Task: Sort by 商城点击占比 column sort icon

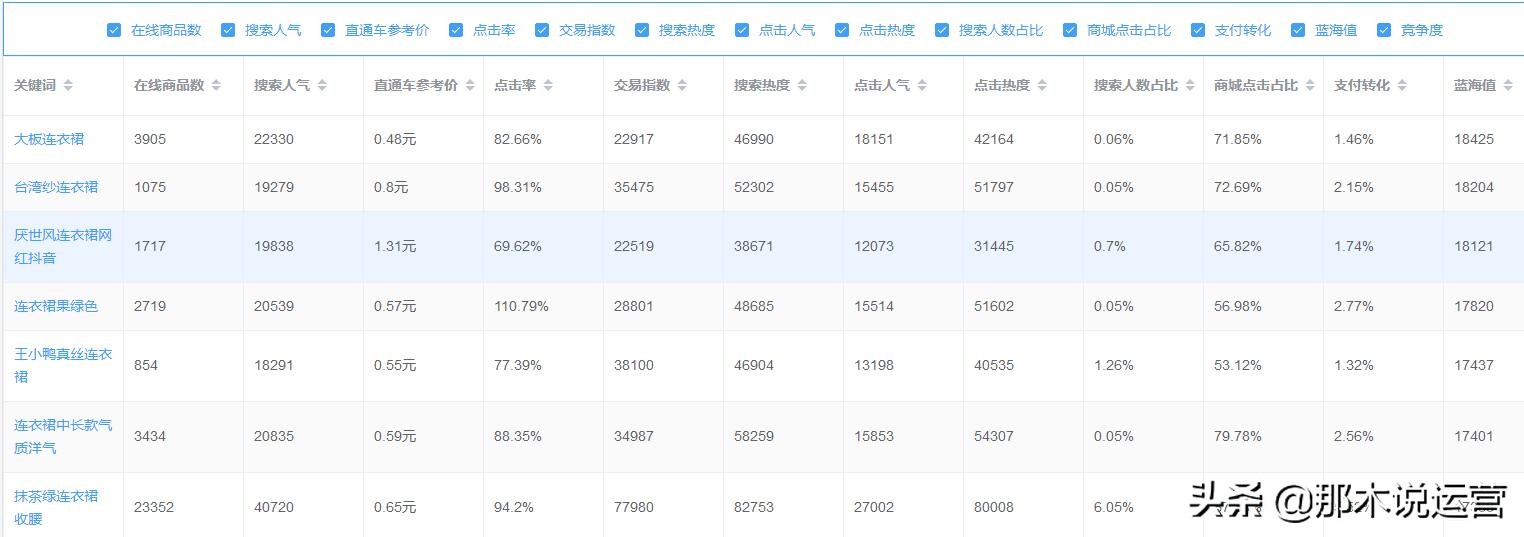Action: click(x=1310, y=86)
